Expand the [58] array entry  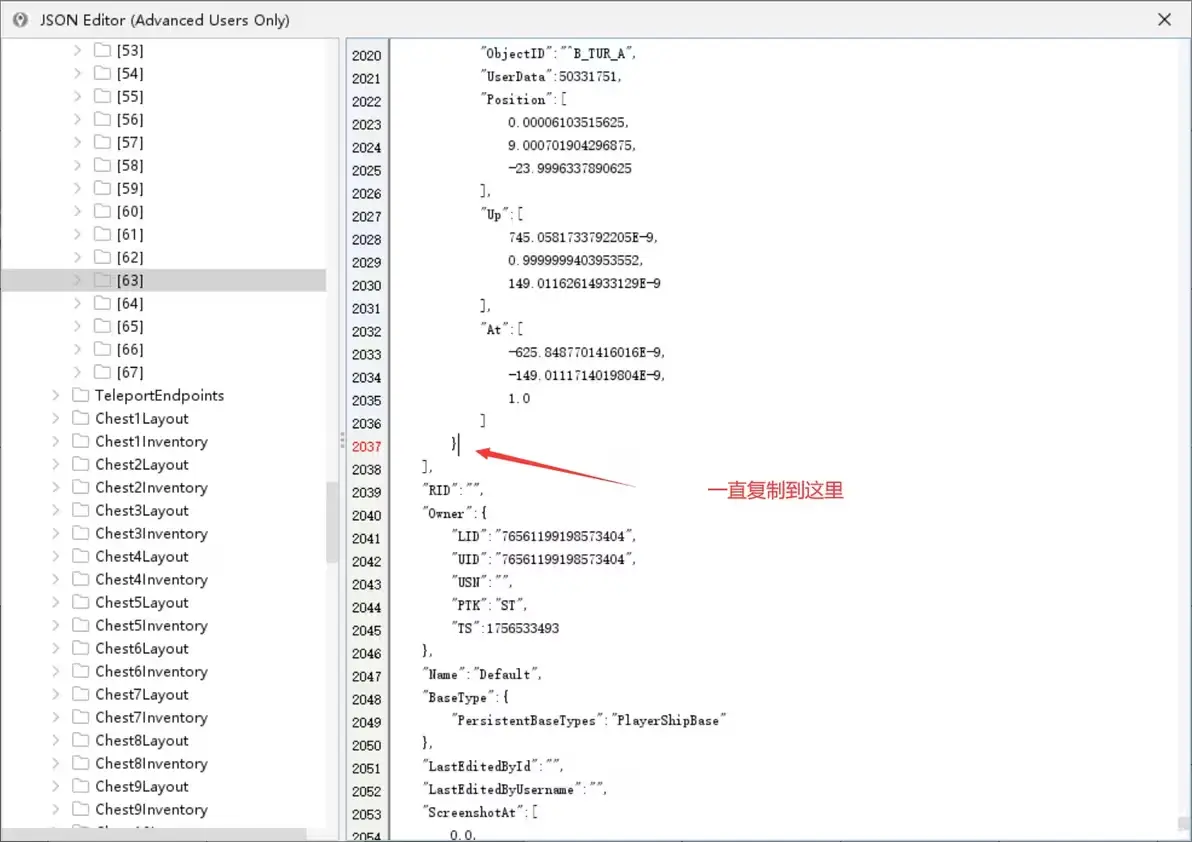(x=77, y=165)
